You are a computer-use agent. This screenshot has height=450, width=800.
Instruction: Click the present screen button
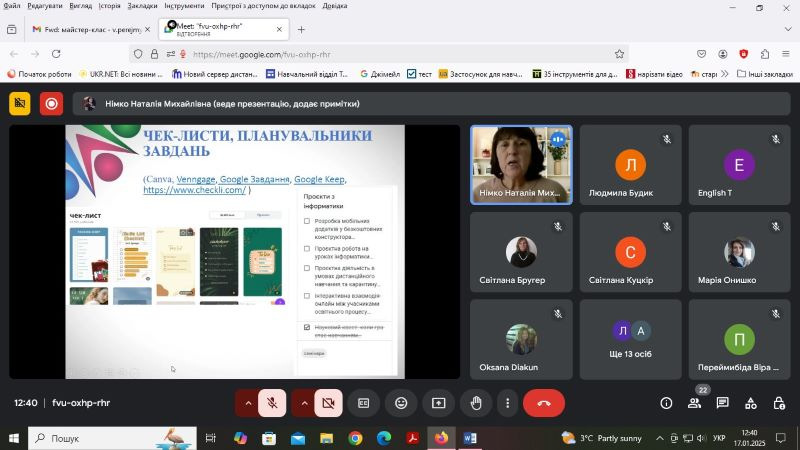click(438, 403)
